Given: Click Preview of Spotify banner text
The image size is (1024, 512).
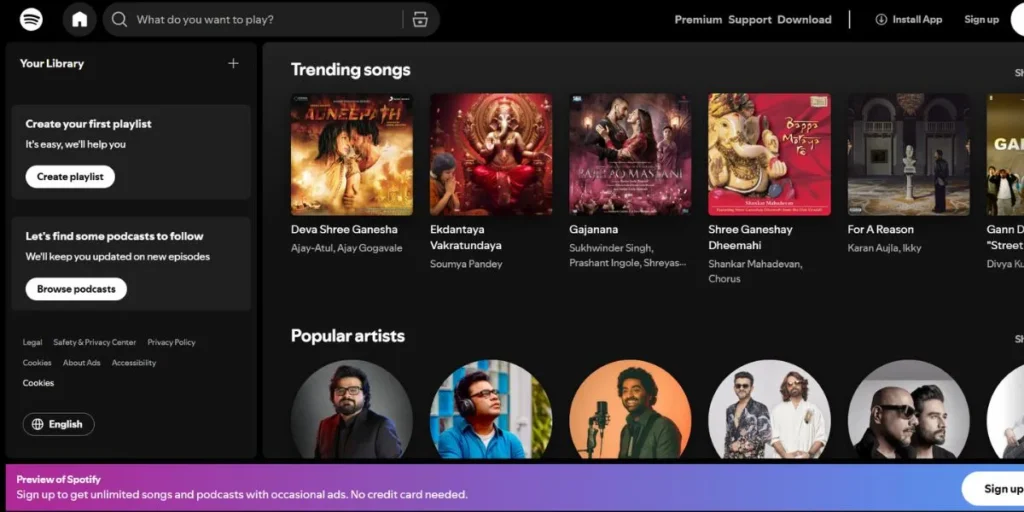Looking at the screenshot, I should 59,479.
